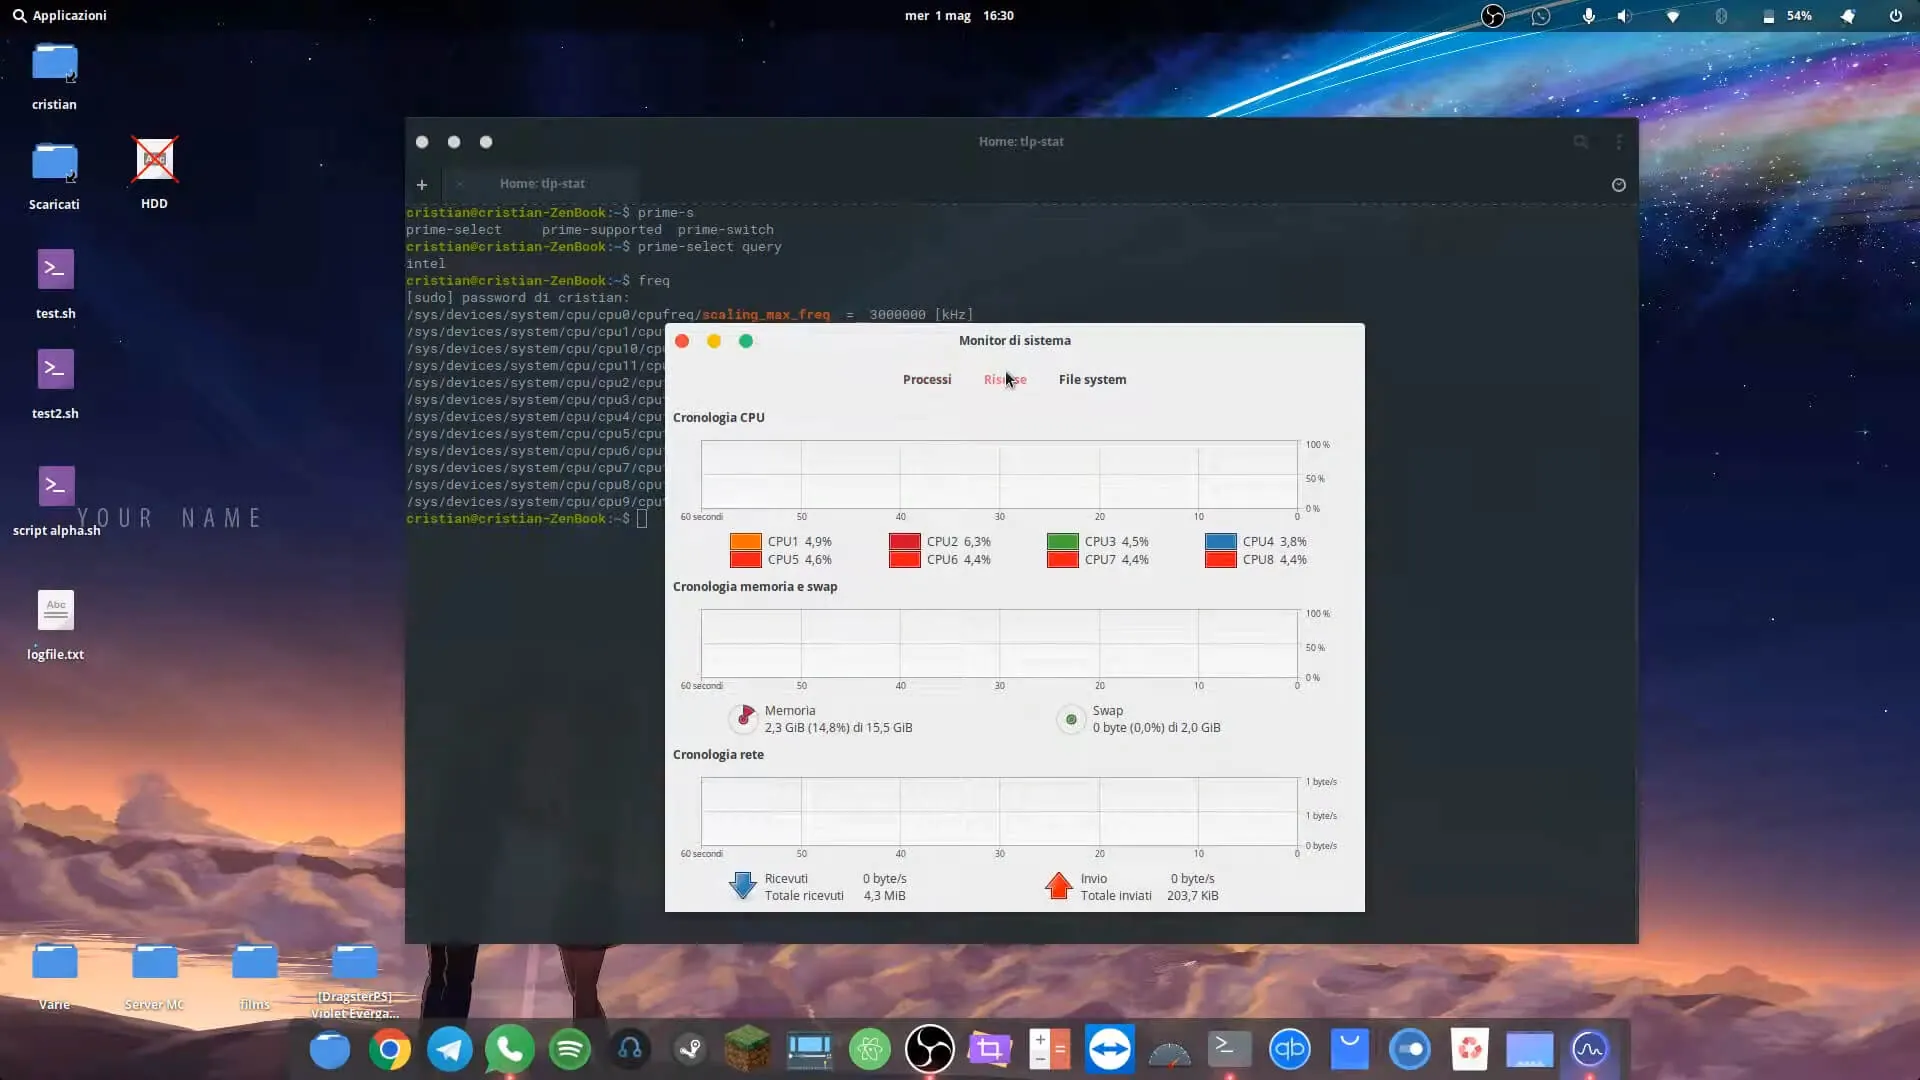
Task: Open OBS Studio from the dock
Action: [x=930, y=1050]
